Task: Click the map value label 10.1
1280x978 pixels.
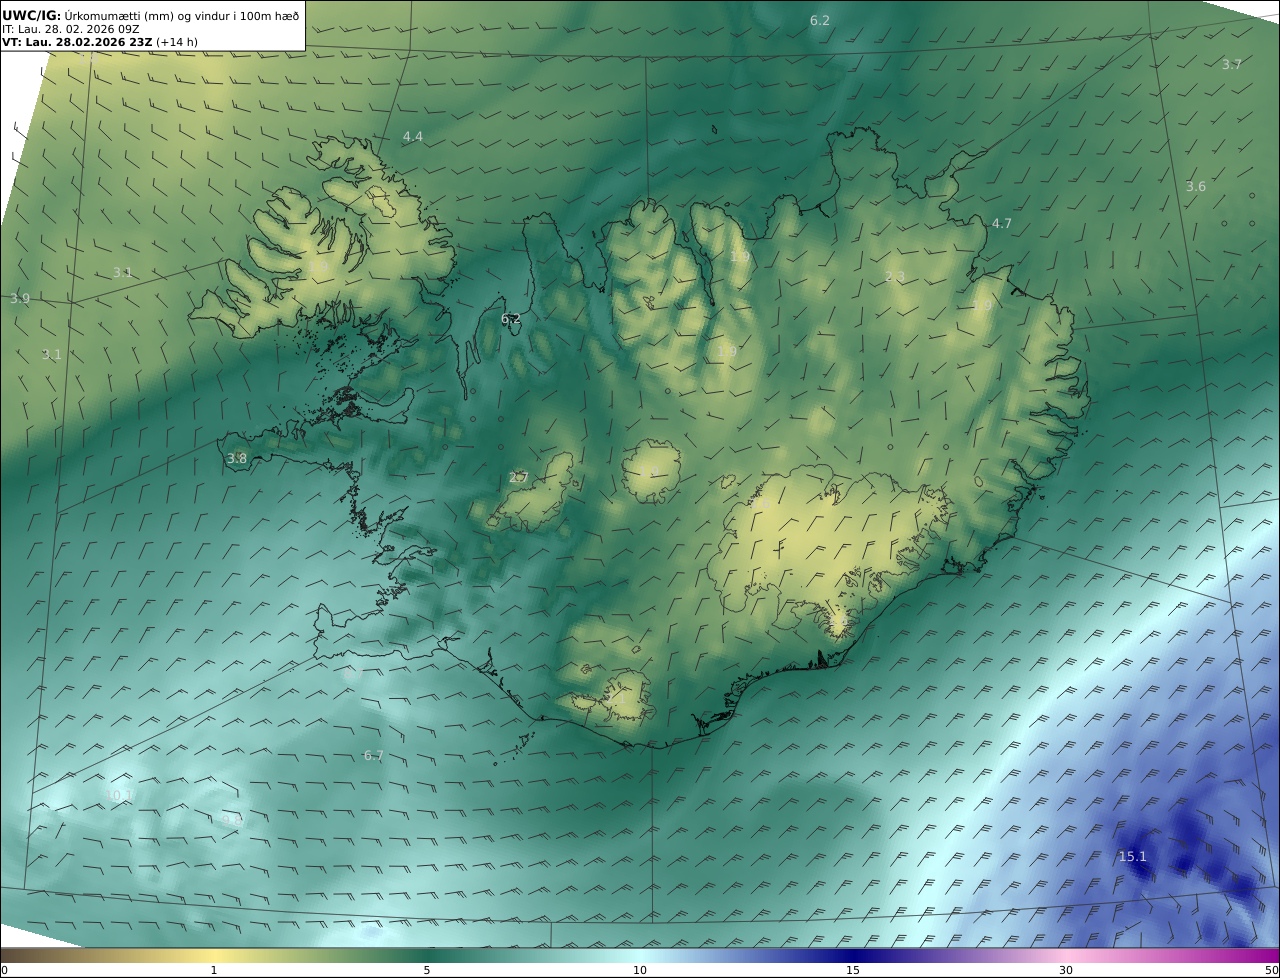Action: [x=119, y=795]
